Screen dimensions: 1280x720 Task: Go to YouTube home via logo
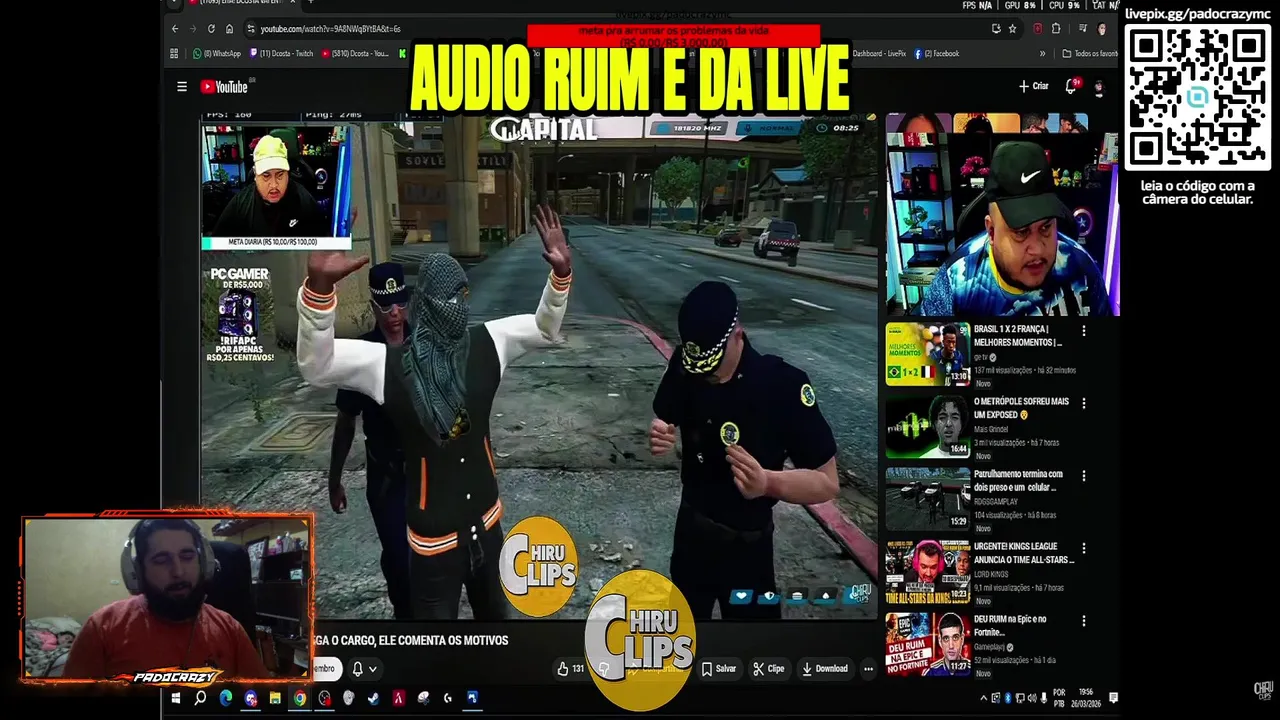pyautogui.click(x=224, y=87)
